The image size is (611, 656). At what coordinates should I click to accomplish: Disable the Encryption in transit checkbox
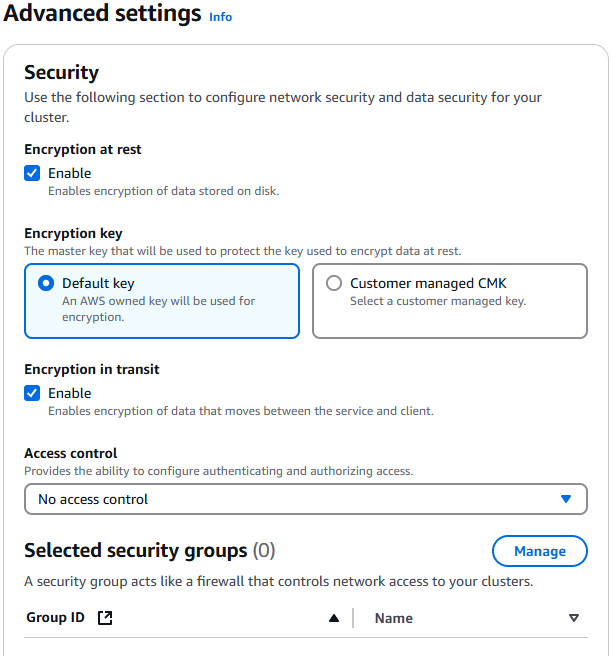coord(33,393)
